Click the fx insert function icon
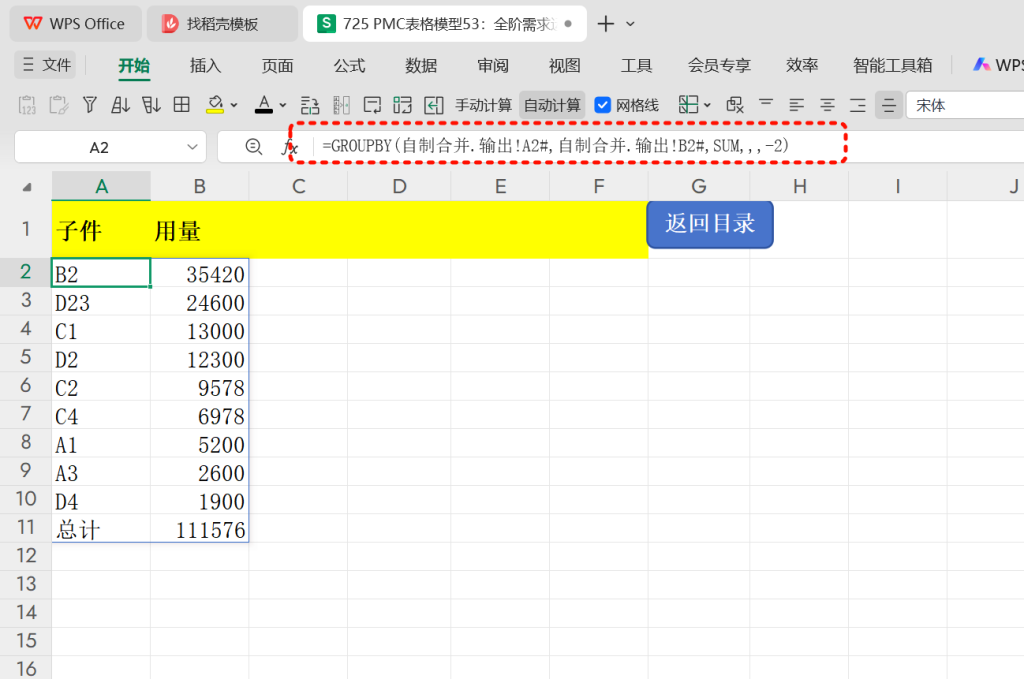The width and height of the screenshot is (1024, 679). [289, 148]
